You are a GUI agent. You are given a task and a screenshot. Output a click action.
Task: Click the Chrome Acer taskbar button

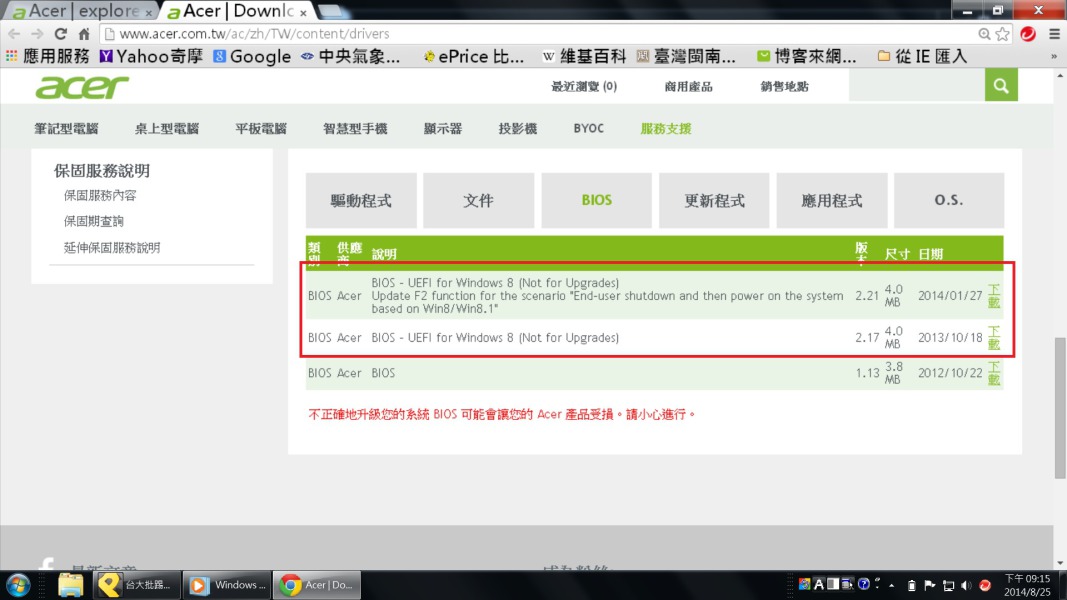[316, 585]
